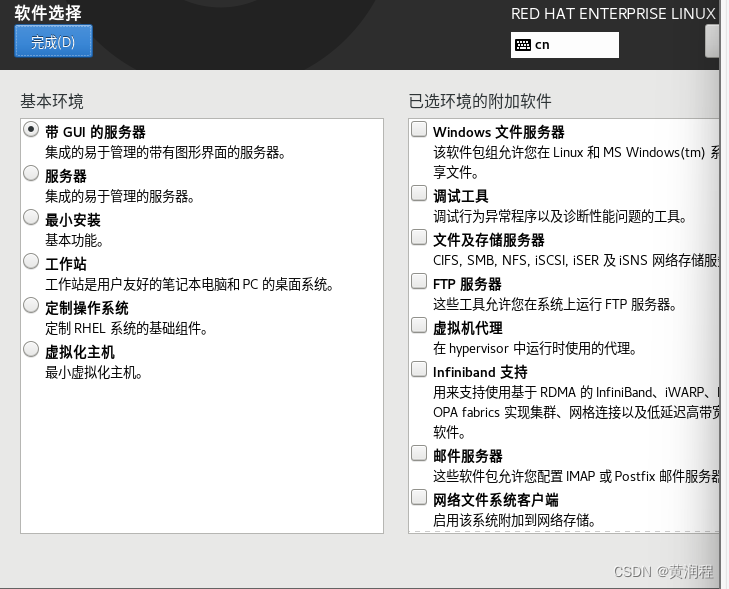
Task: Enable the FTP 服务器 checkbox
Action: (419, 282)
